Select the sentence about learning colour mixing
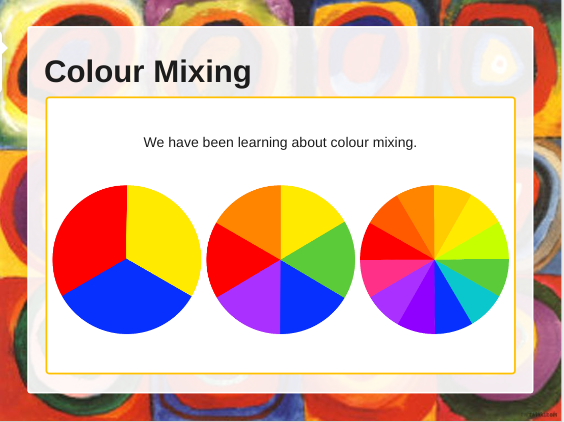564x422 pixels. click(x=280, y=142)
